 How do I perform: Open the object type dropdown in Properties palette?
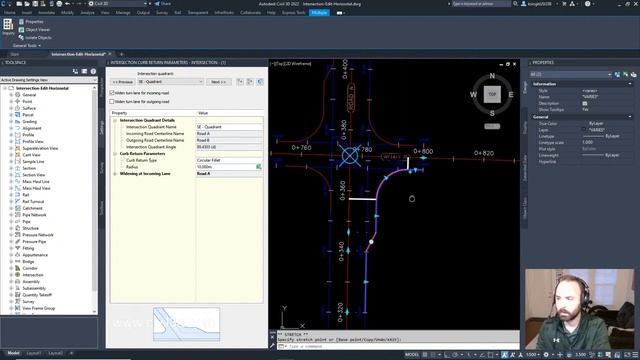pyautogui.click(x=571, y=74)
